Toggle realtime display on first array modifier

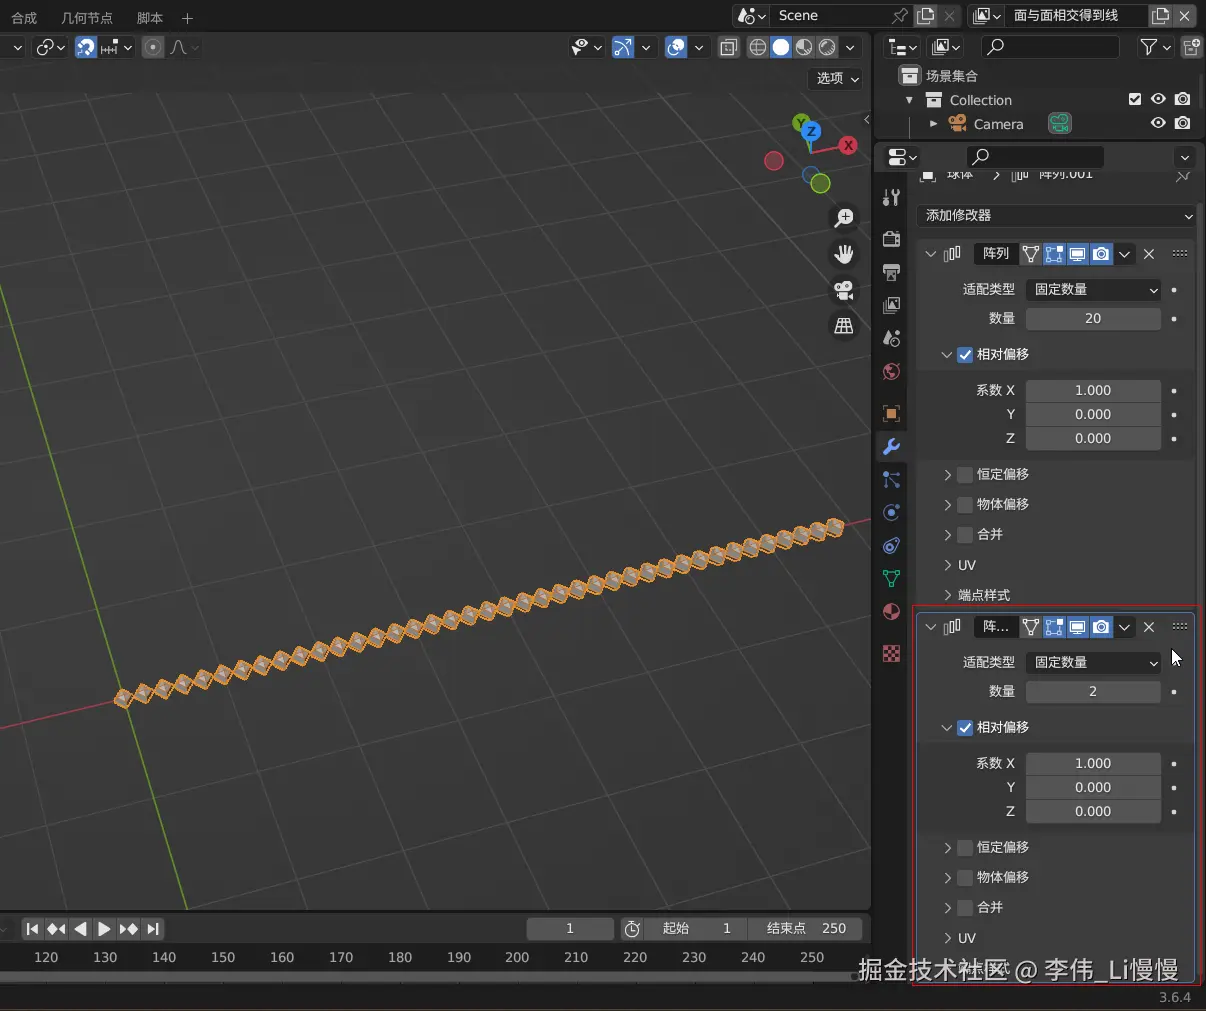pos(1077,254)
